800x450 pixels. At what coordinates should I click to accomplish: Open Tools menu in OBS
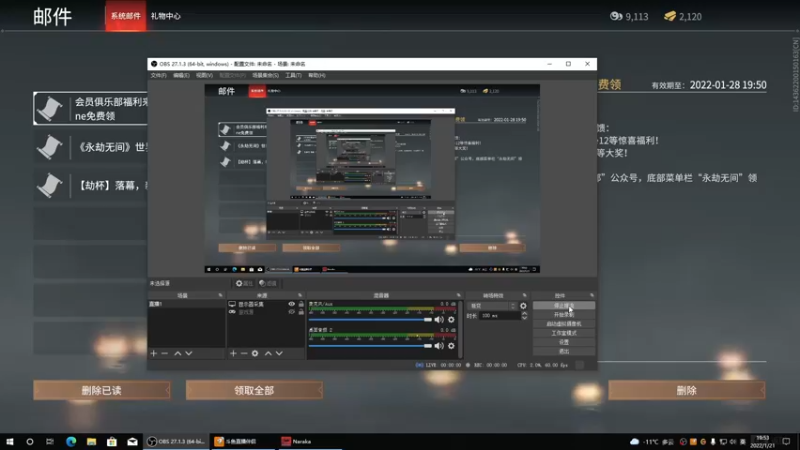coord(293,75)
